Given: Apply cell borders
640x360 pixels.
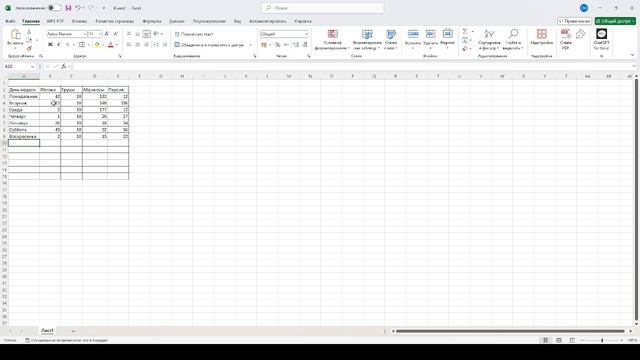Looking at the screenshot, I should (82, 44).
